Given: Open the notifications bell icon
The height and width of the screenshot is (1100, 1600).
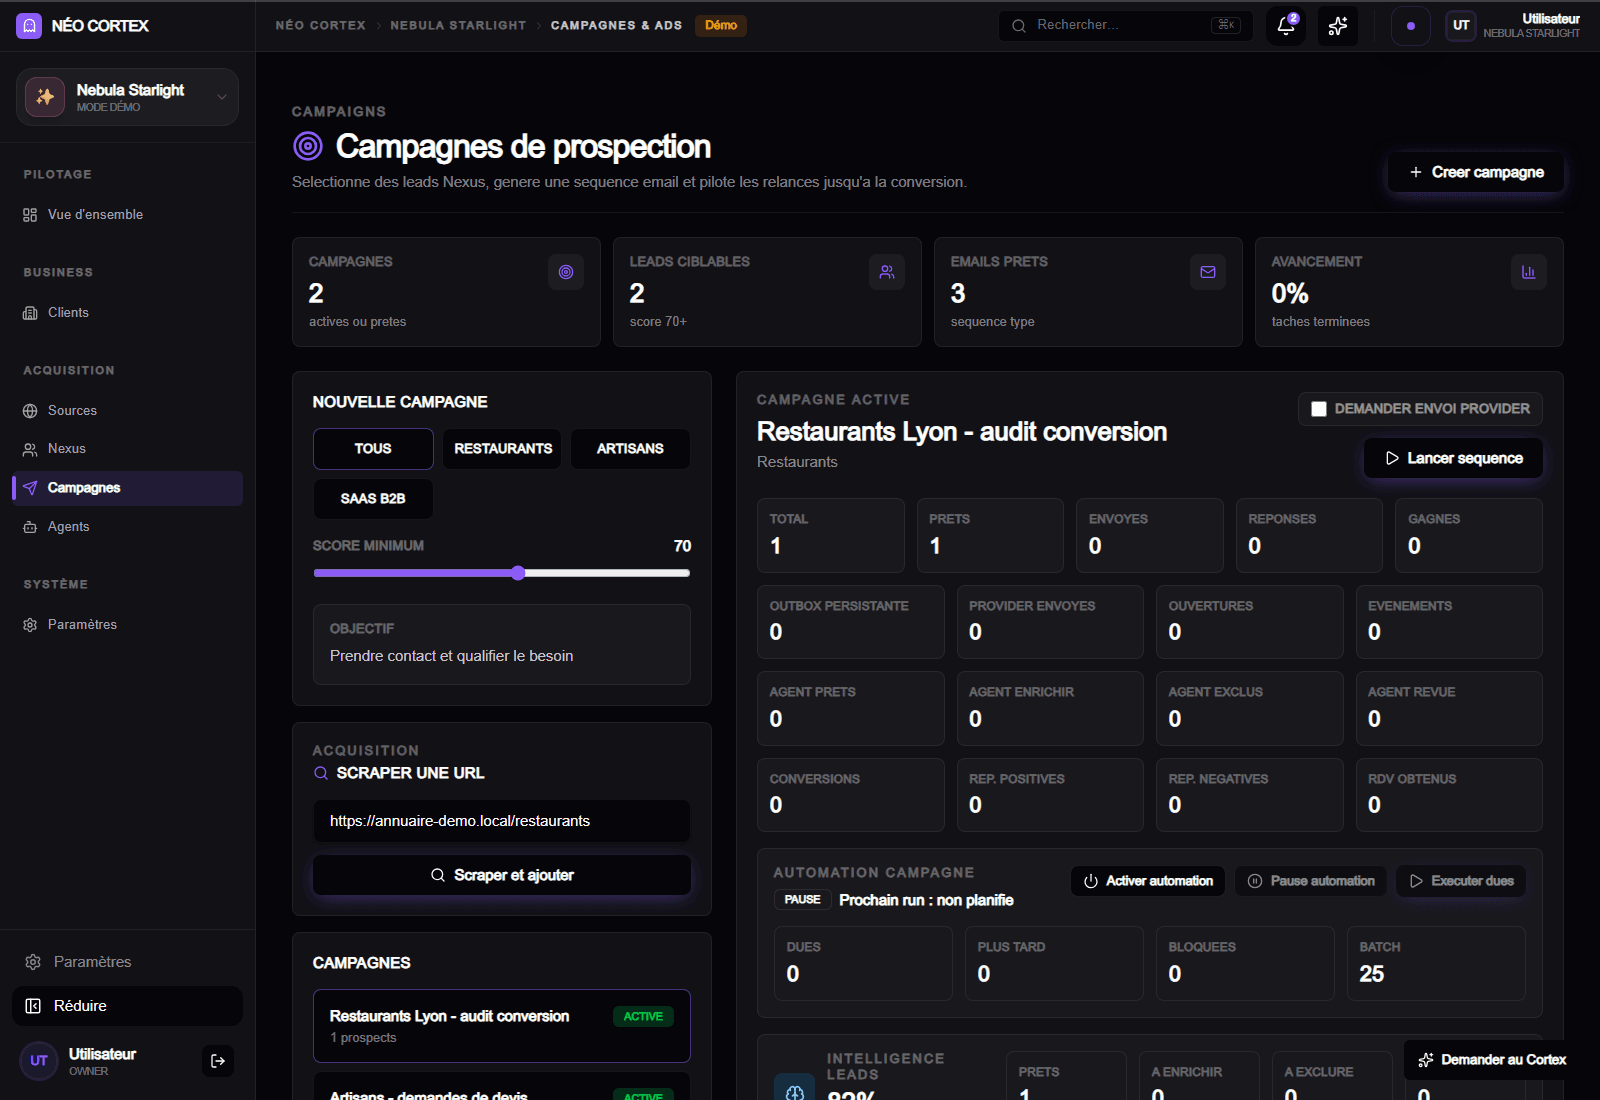Looking at the screenshot, I should coord(1286,26).
